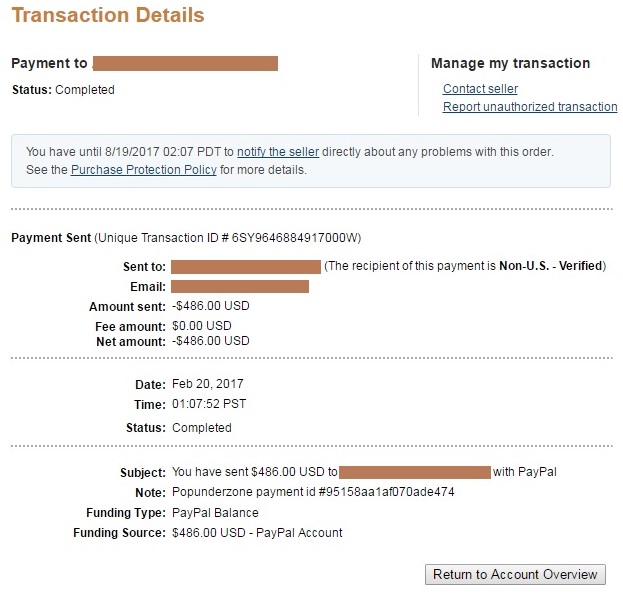Click the Fee amount value $0.00 USD
Image resolution: width=623 pixels, height=596 pixels.
tap(201, 326)
